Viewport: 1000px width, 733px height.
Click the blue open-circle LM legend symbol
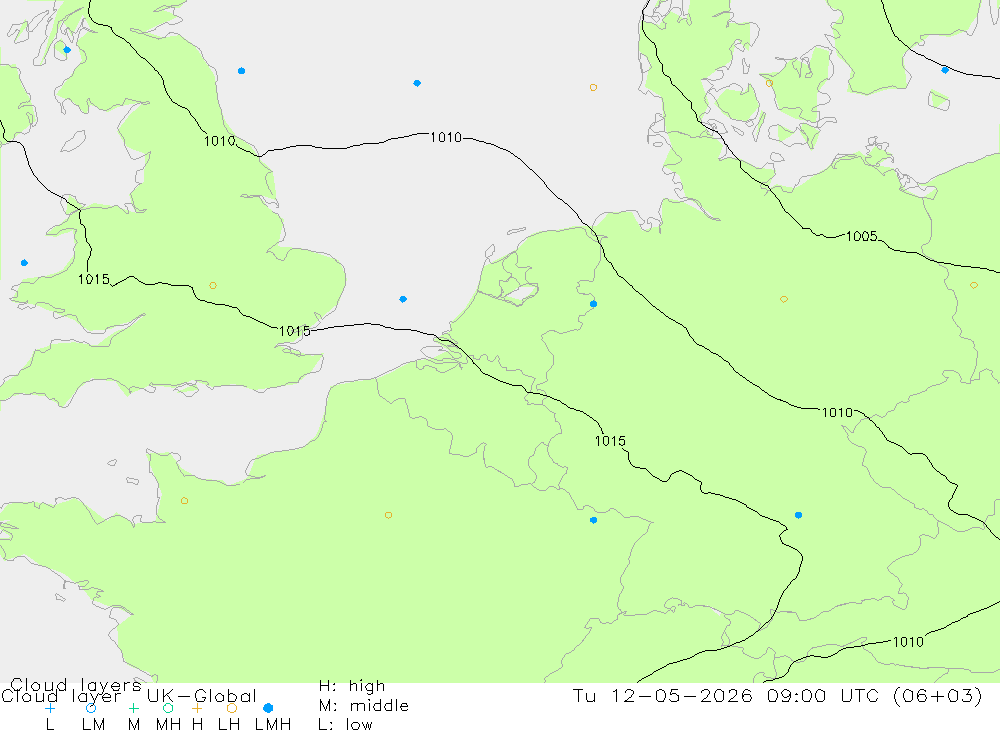[91, 708]
